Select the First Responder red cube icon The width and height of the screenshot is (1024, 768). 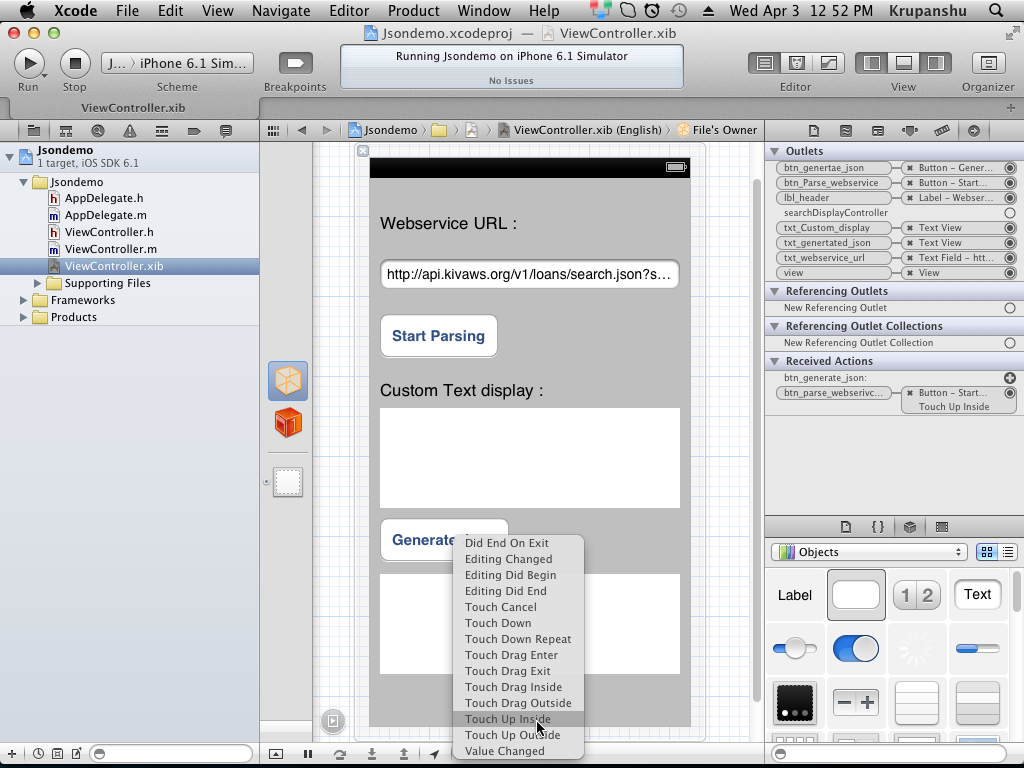(x=288, y=423)
